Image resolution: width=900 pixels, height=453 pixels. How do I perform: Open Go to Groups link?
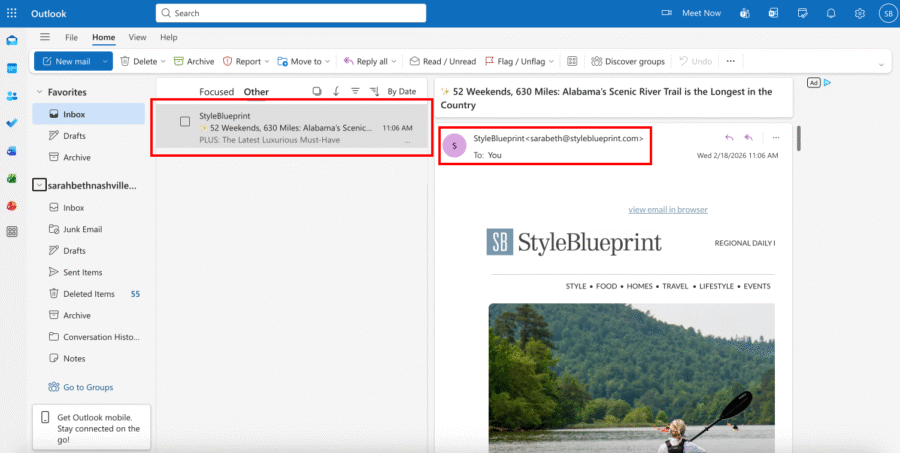point(81,388)
